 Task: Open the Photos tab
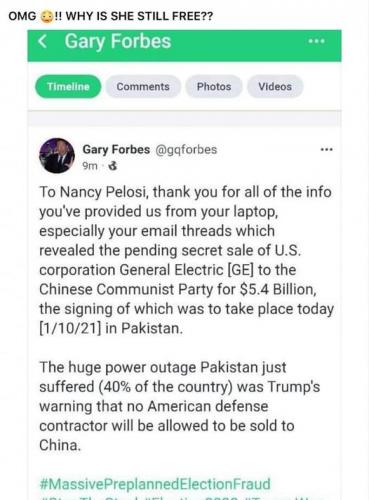click(214, 87)
